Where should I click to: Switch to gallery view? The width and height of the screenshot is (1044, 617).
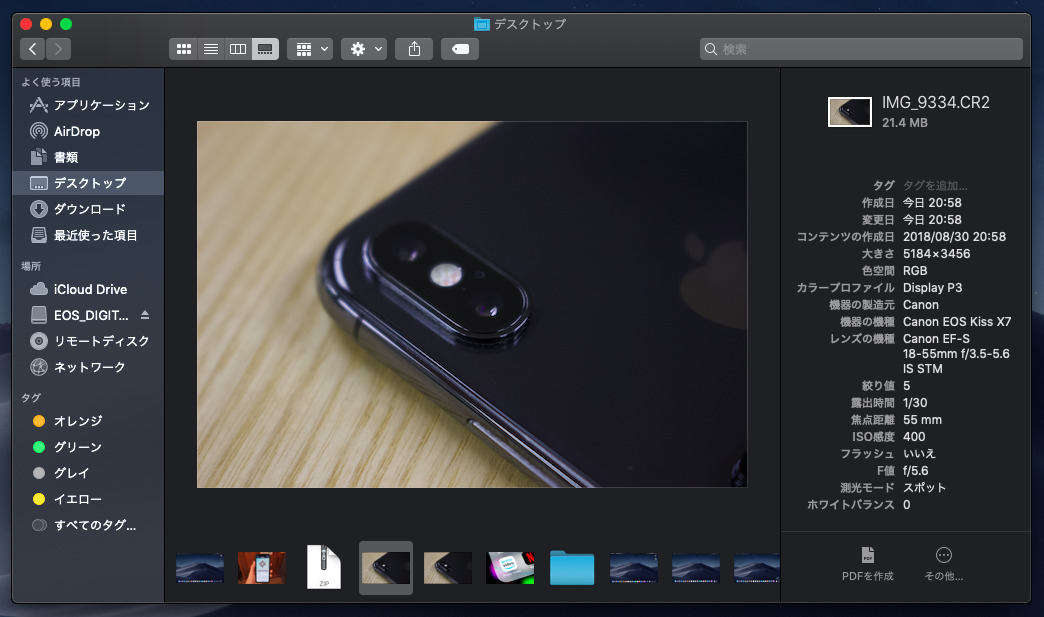click(265, 49)
